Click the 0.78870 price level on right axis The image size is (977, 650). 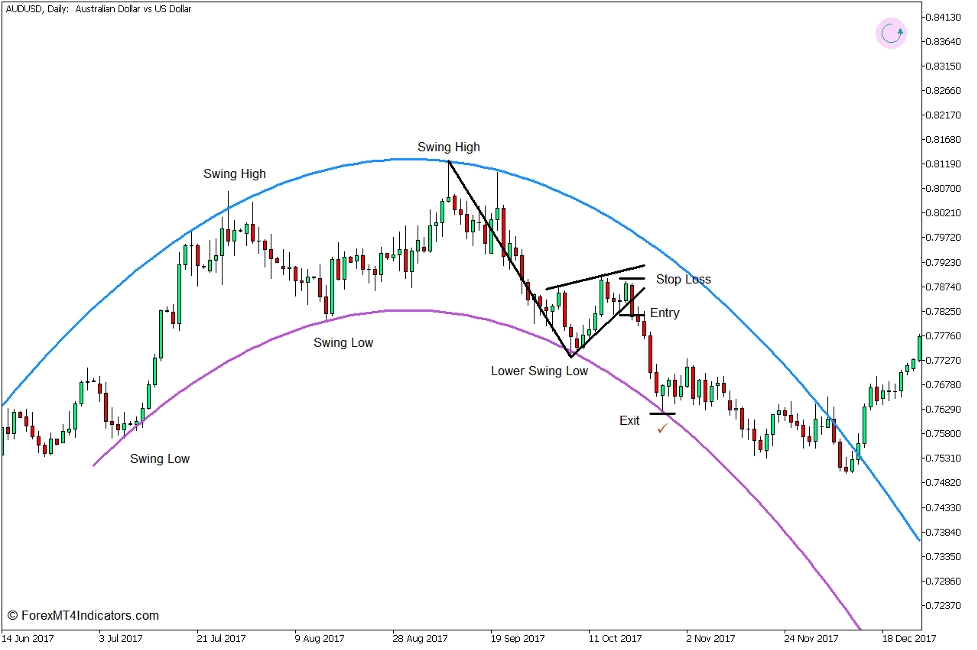point(944,289)
